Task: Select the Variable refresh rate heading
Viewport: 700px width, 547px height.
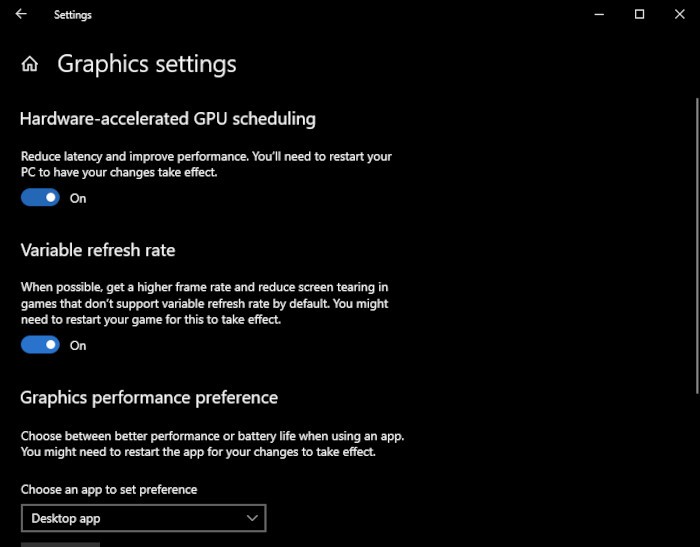Action: point(98,250)
